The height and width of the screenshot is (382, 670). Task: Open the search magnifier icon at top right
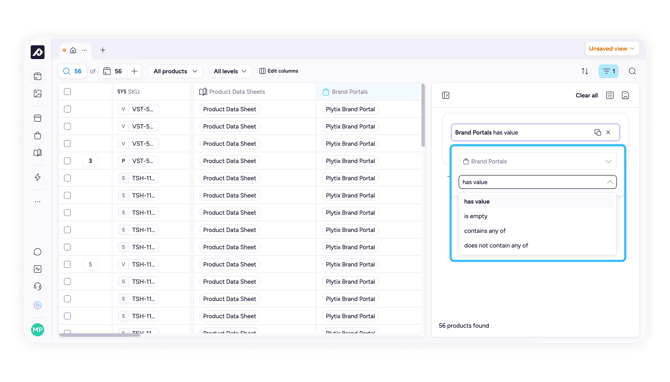(632, 71)
